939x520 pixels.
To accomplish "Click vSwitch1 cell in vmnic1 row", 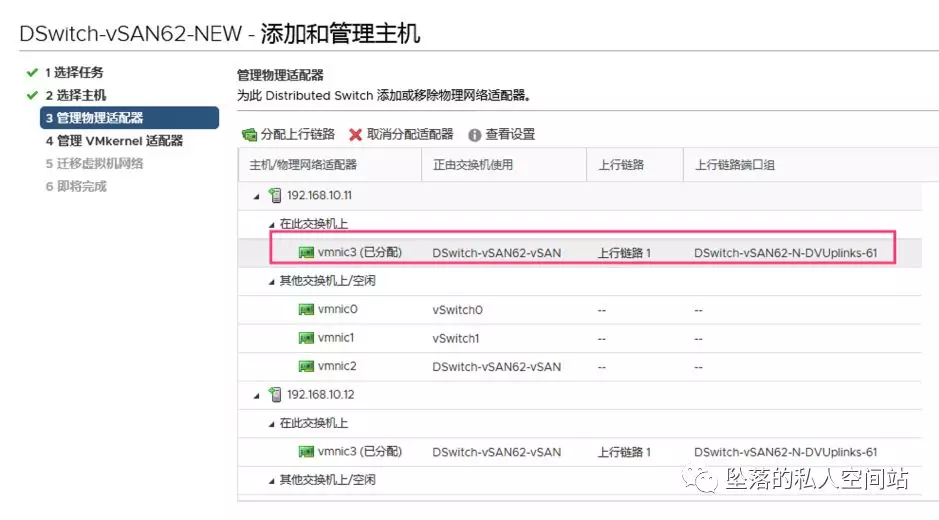I will click(456, 338).
